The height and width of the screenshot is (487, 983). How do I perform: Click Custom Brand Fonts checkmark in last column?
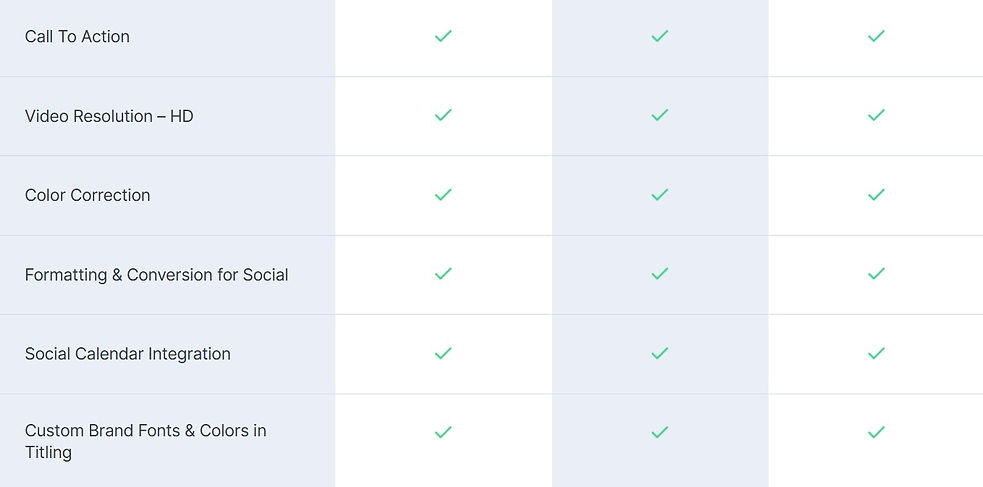(876, 432)
